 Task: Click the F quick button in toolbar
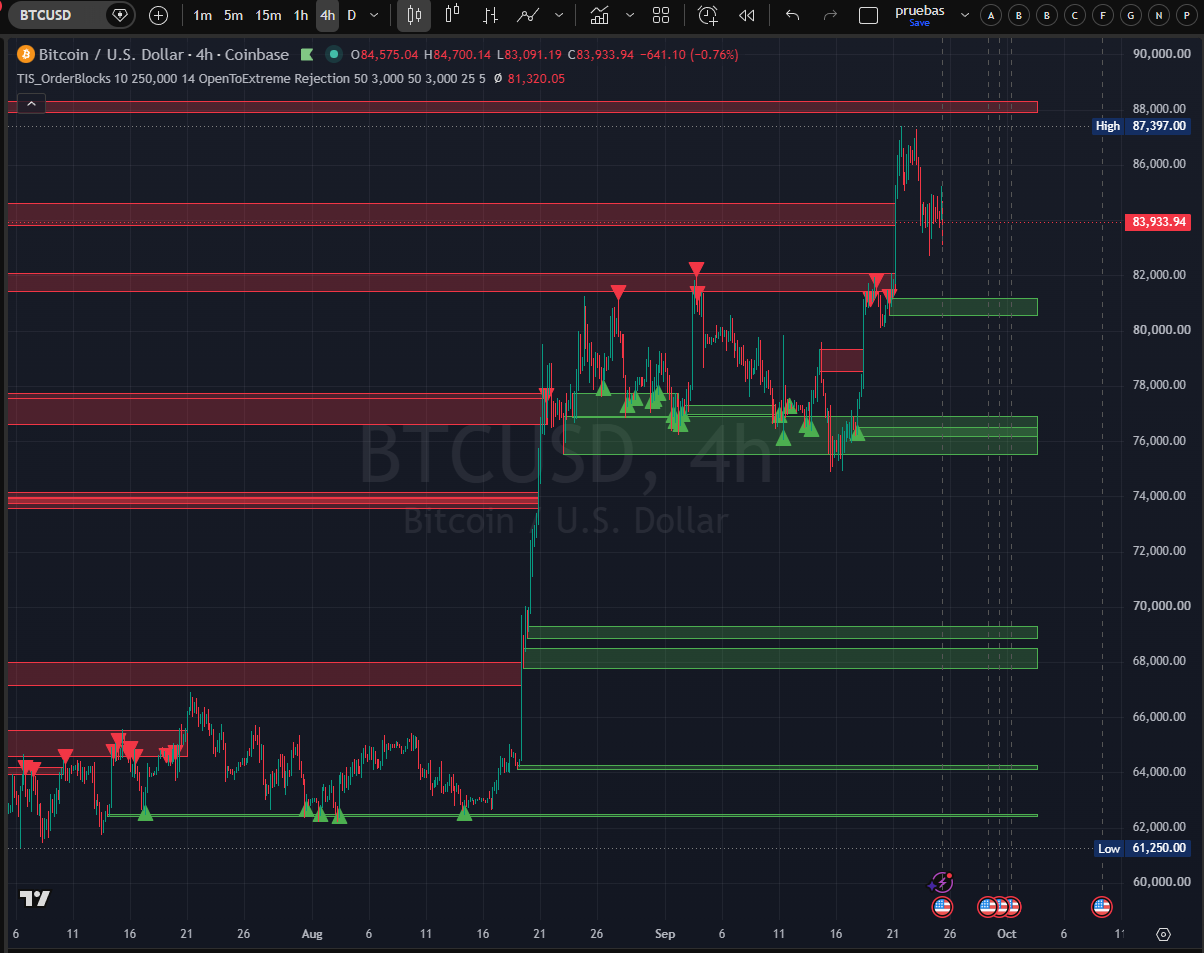point(1102,15)
